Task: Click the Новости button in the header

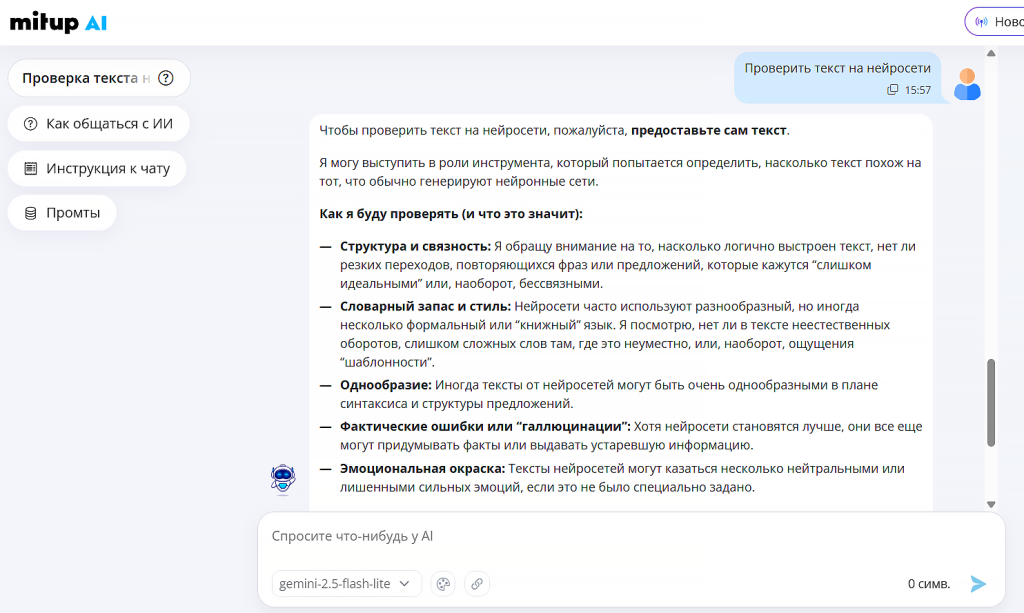Action: click(x=995, y=22)
